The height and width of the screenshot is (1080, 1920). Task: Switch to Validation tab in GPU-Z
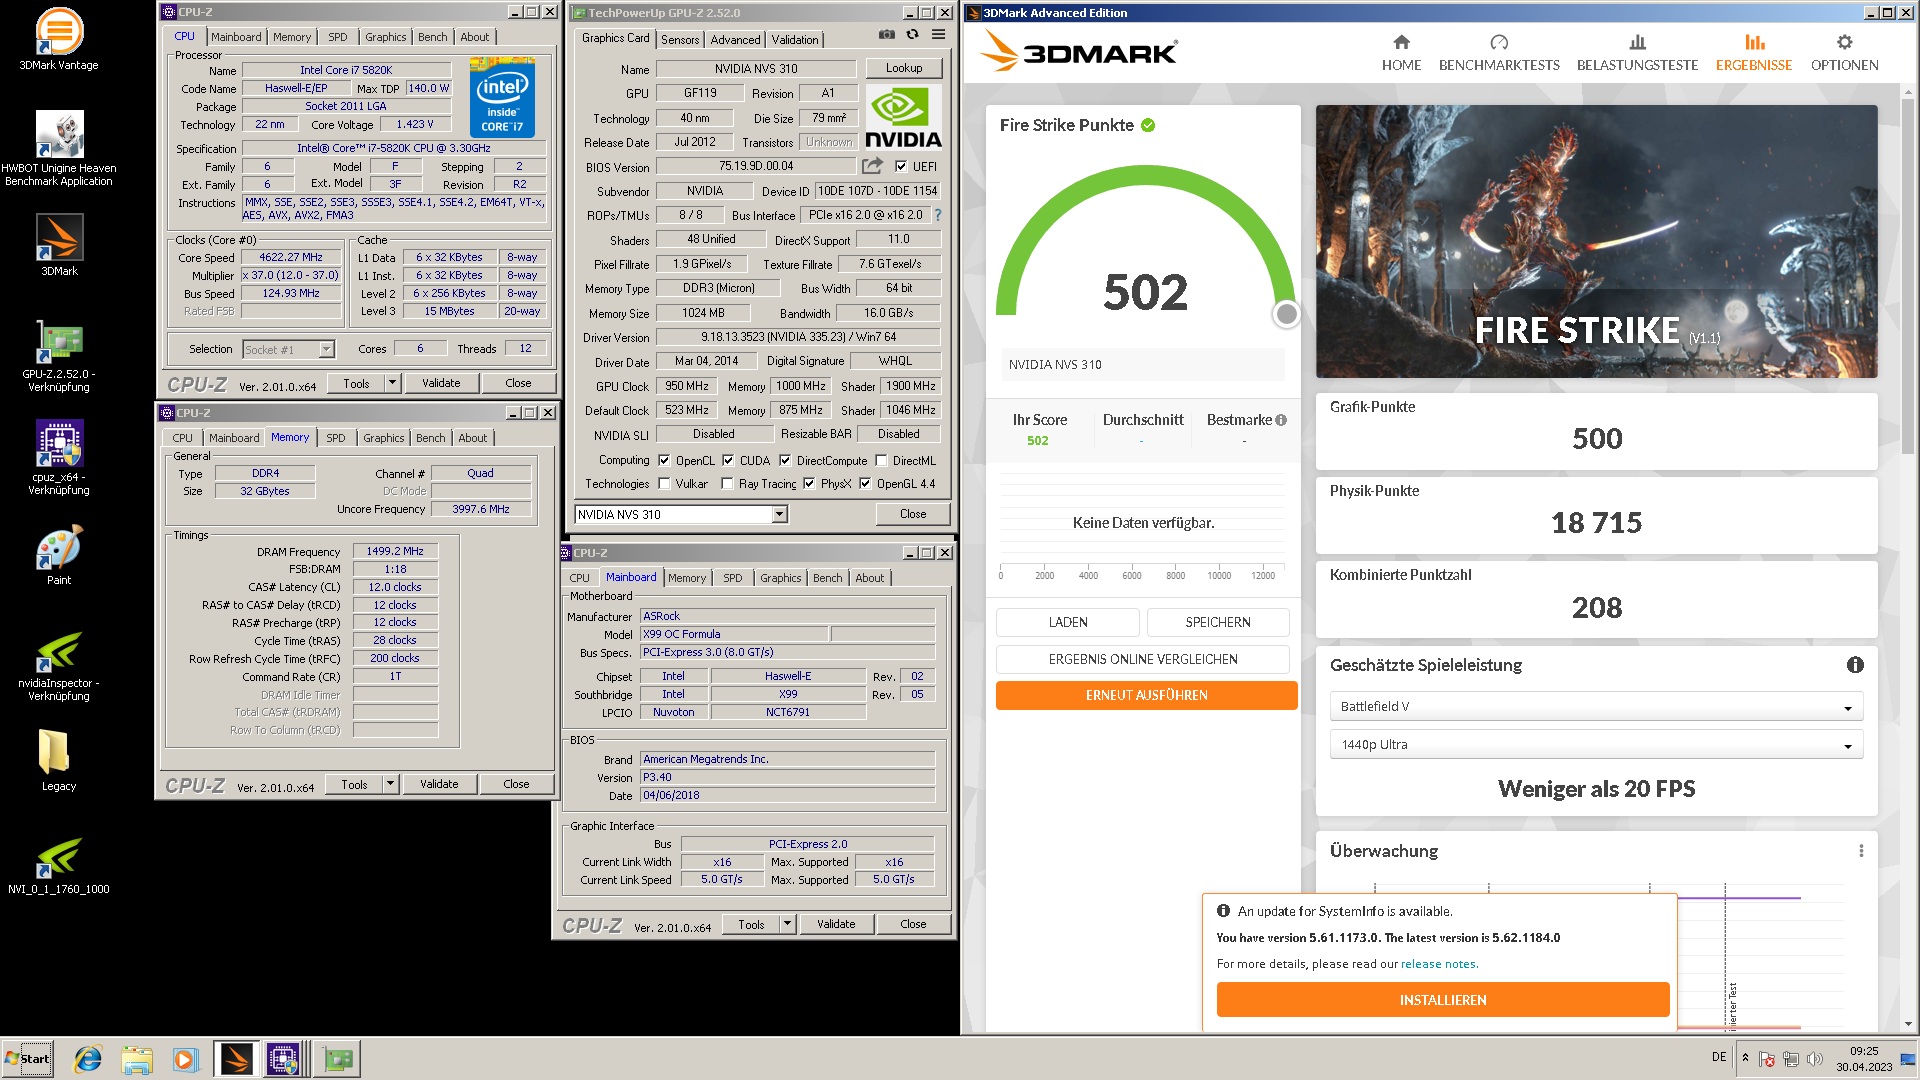point(795,39)
